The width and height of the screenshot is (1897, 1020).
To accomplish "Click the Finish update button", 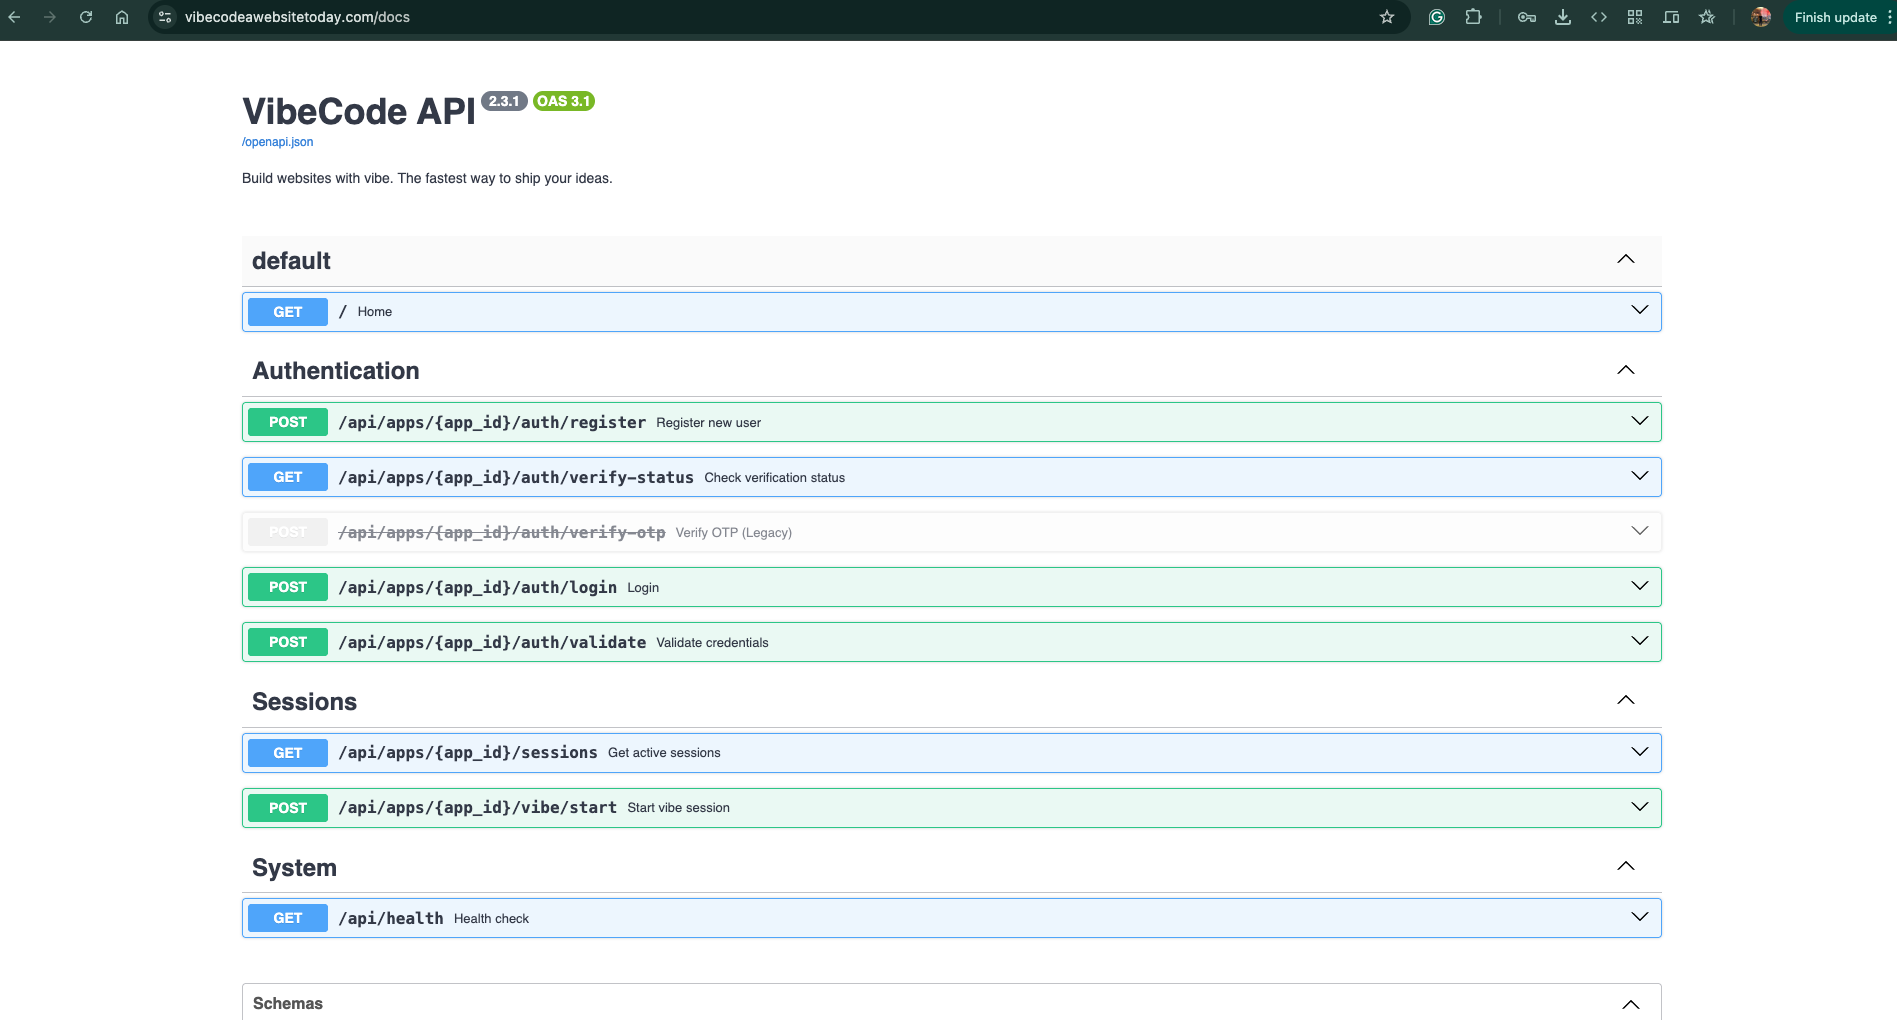I will tap(1837, 17).
